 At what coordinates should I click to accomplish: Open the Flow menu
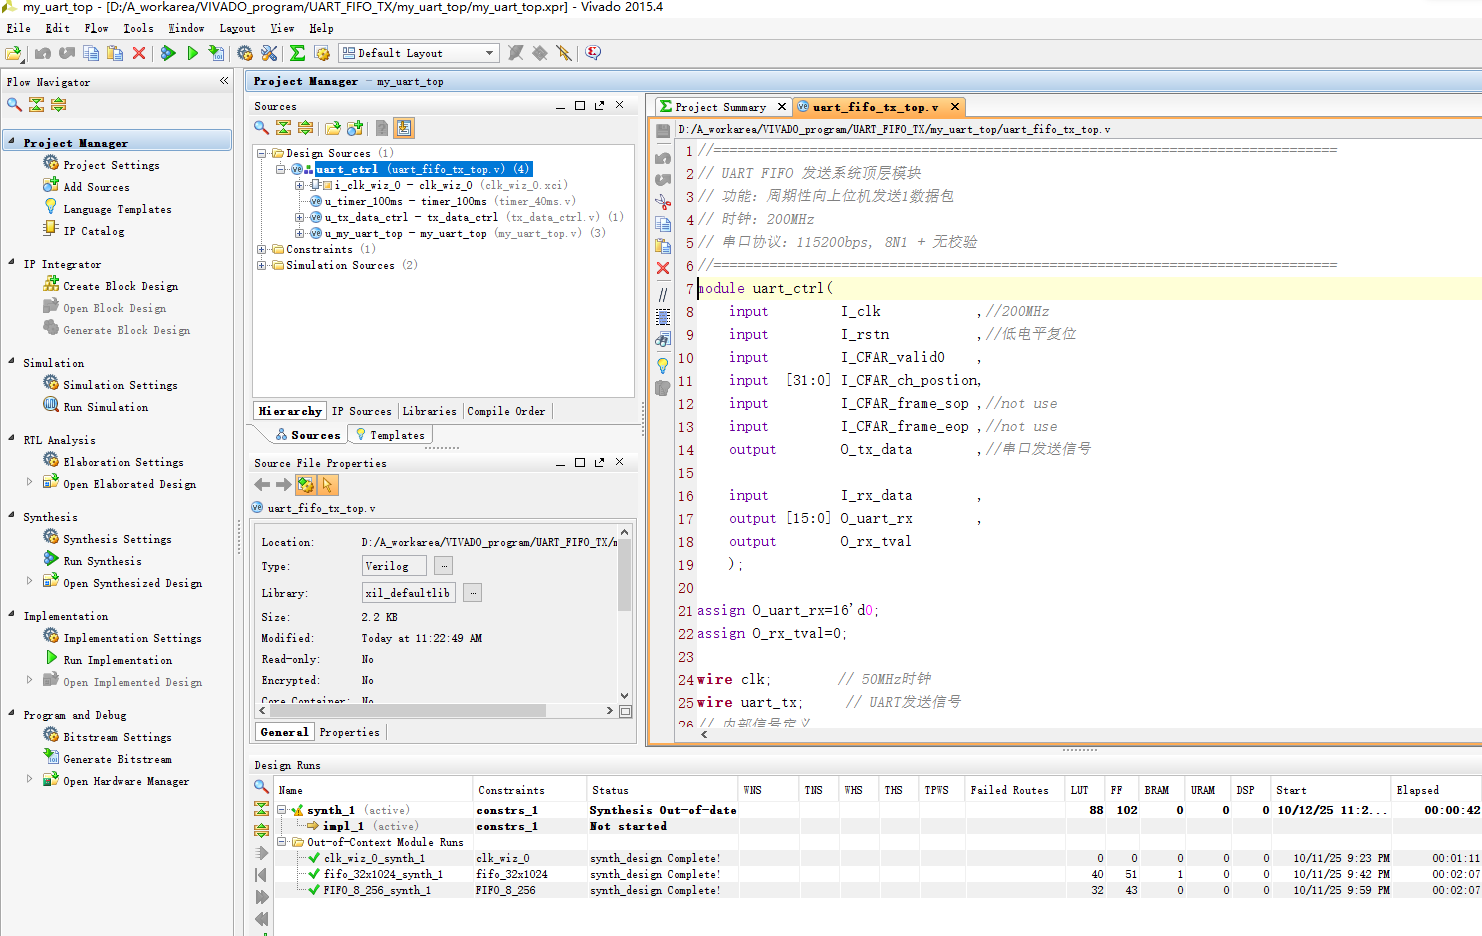click(96, 28)
